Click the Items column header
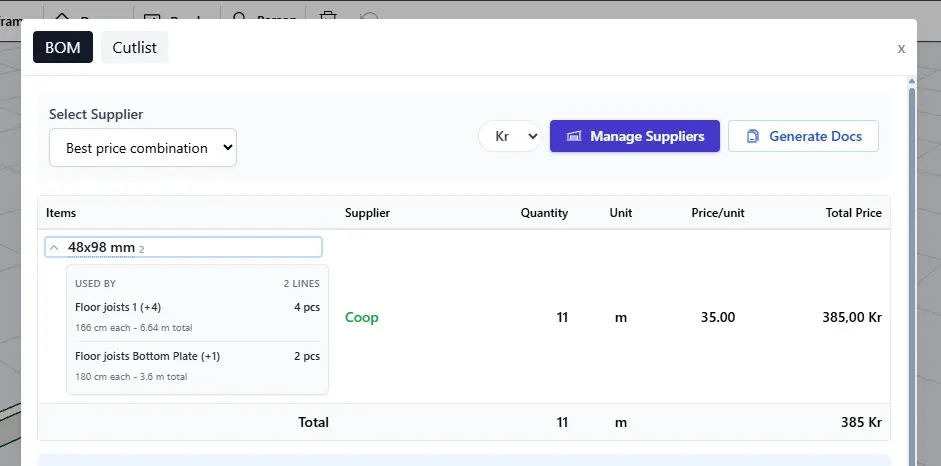Viewport: 941px width, 466px height. pyautogui.click(x=61, y=213)
